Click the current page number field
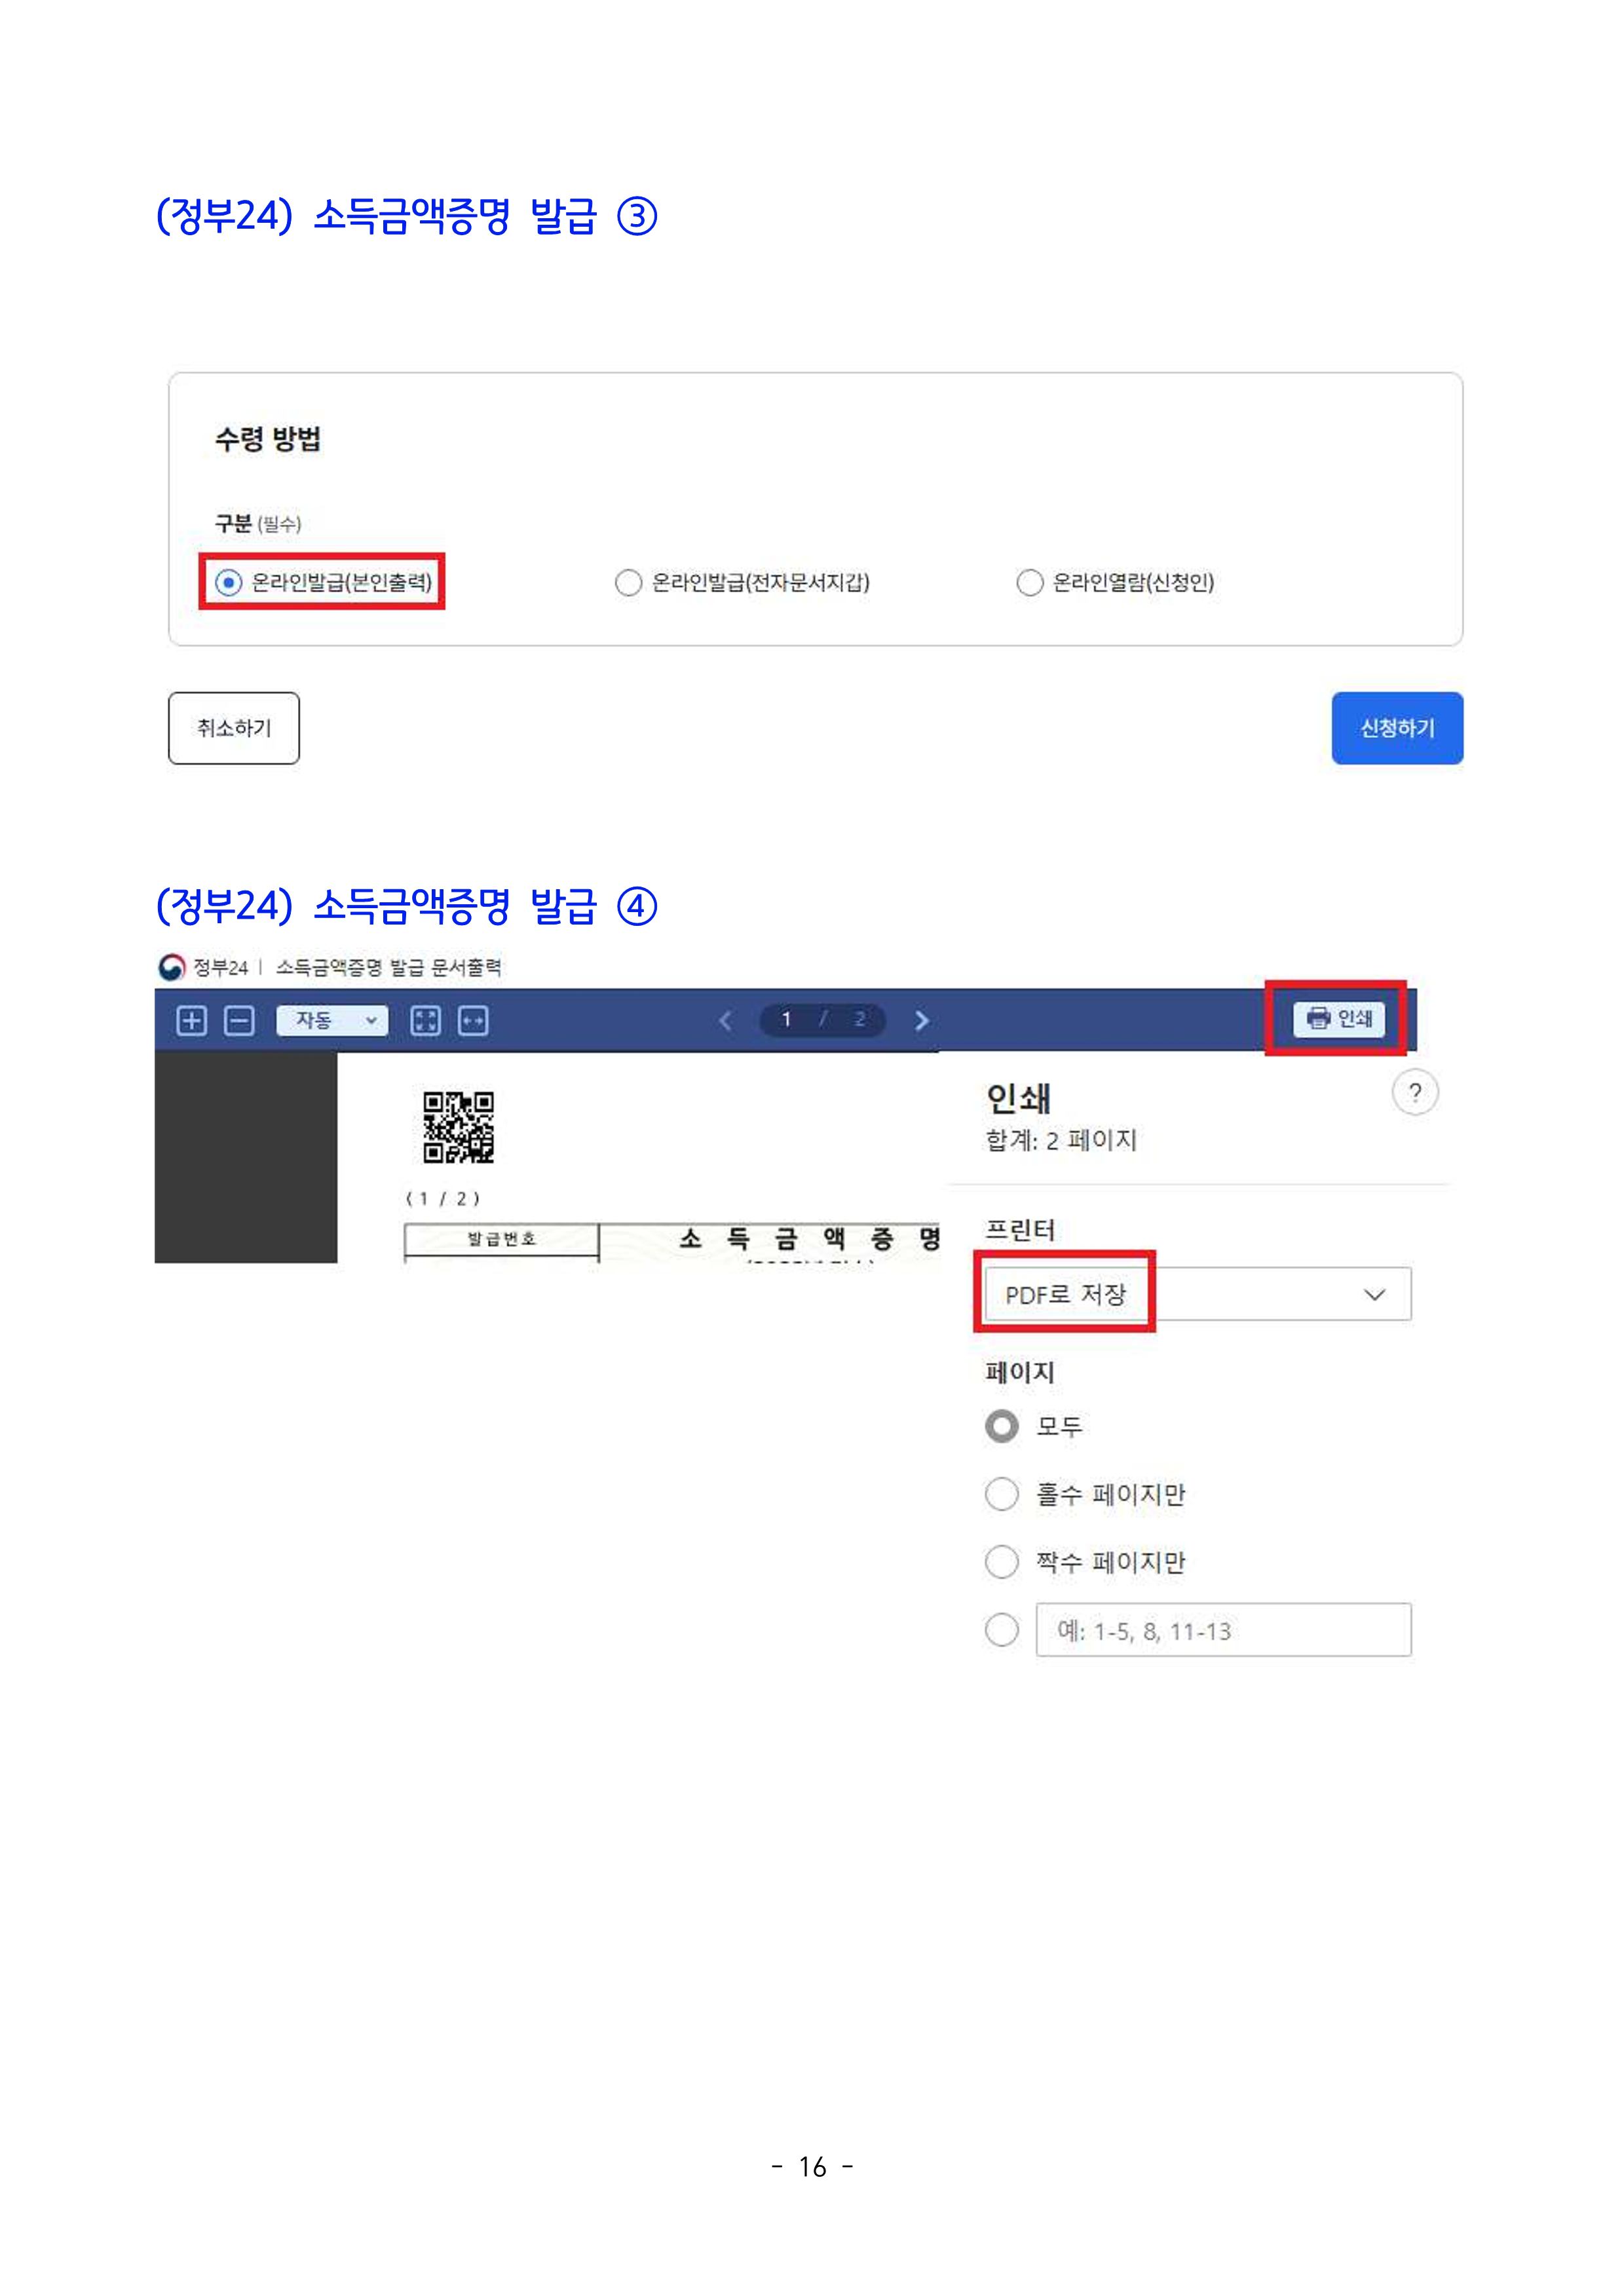 (x=787, y=1020)
